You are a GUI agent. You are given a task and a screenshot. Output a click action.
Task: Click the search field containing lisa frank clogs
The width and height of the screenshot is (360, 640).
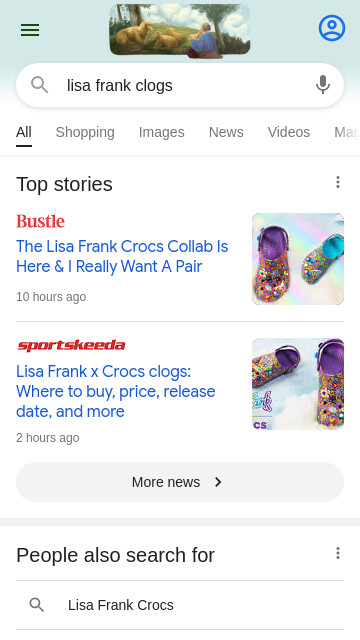(180, 85)
